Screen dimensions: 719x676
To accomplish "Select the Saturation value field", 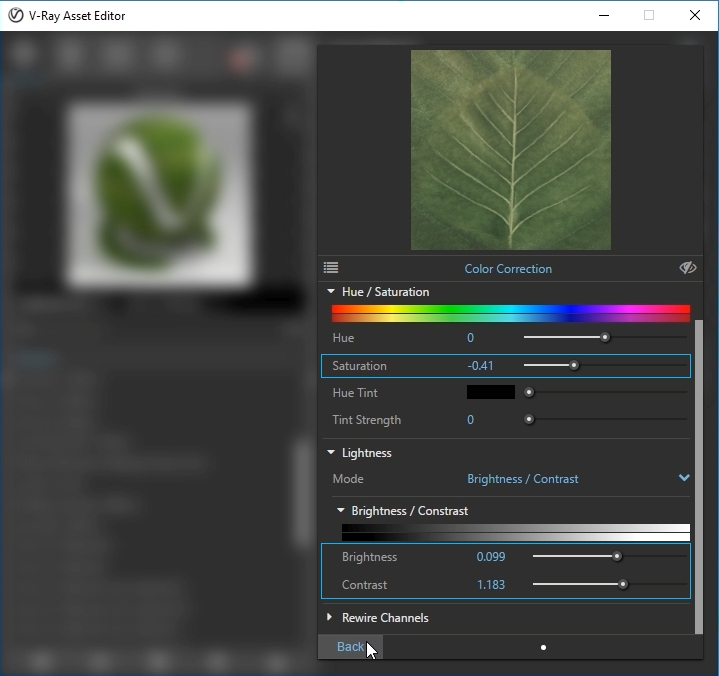I will point(481,366).
